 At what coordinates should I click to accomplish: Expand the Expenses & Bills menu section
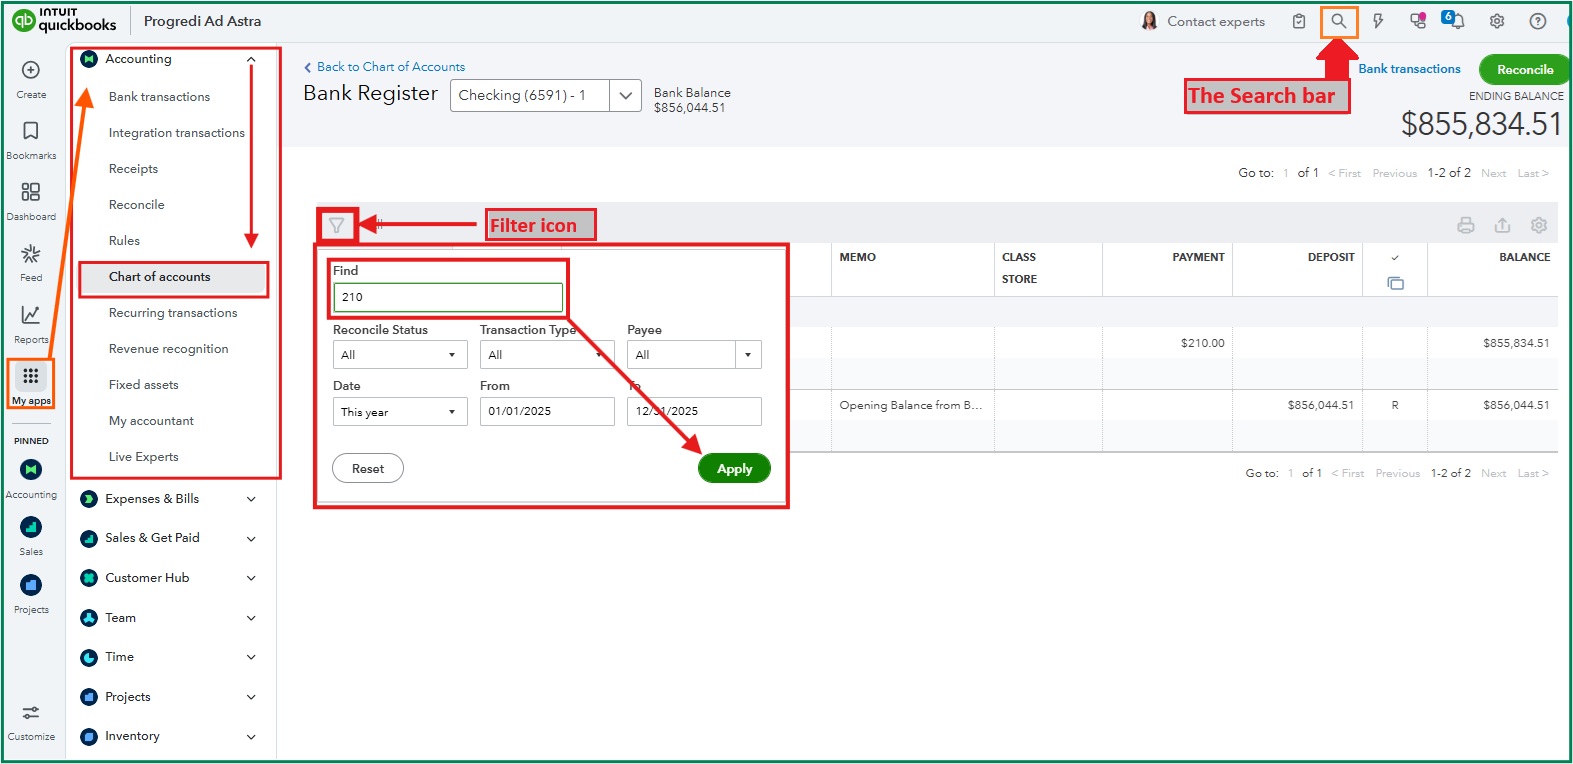pos(251,499)
